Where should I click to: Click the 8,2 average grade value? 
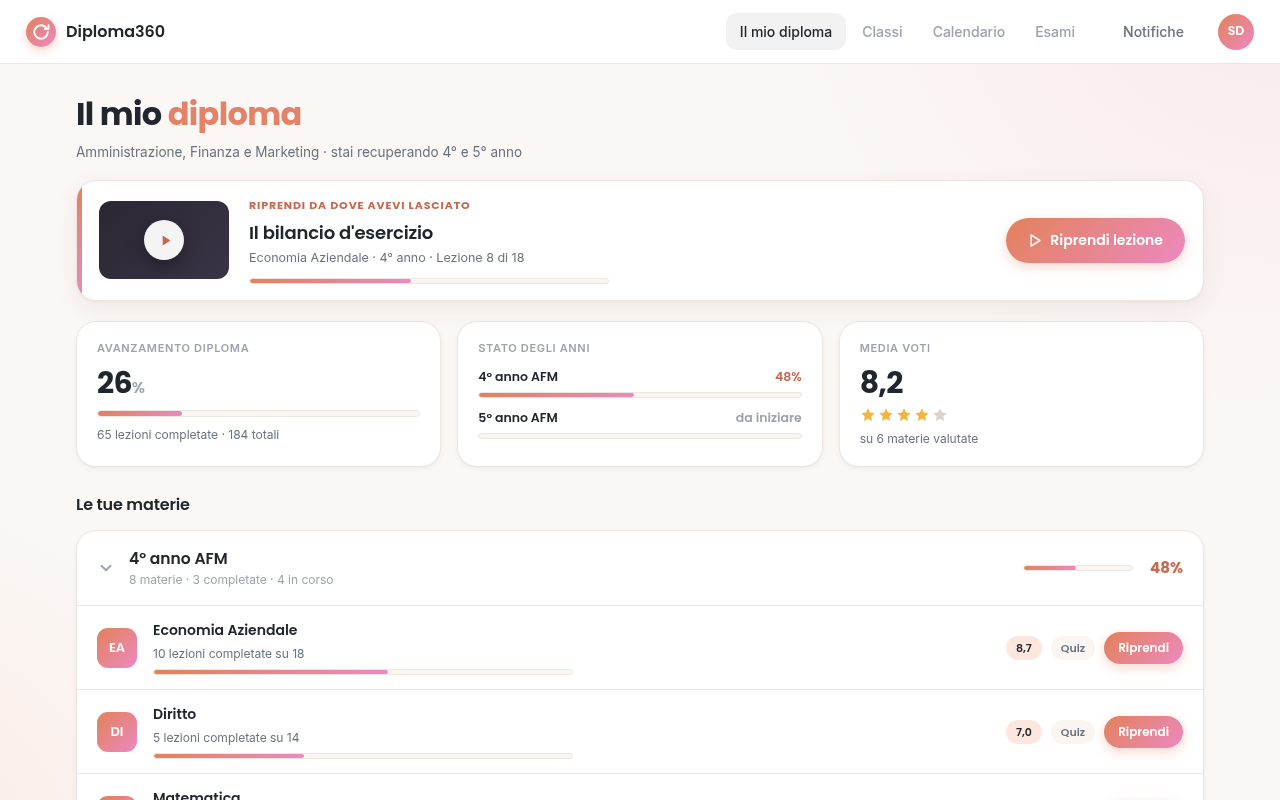pos(882,383)
